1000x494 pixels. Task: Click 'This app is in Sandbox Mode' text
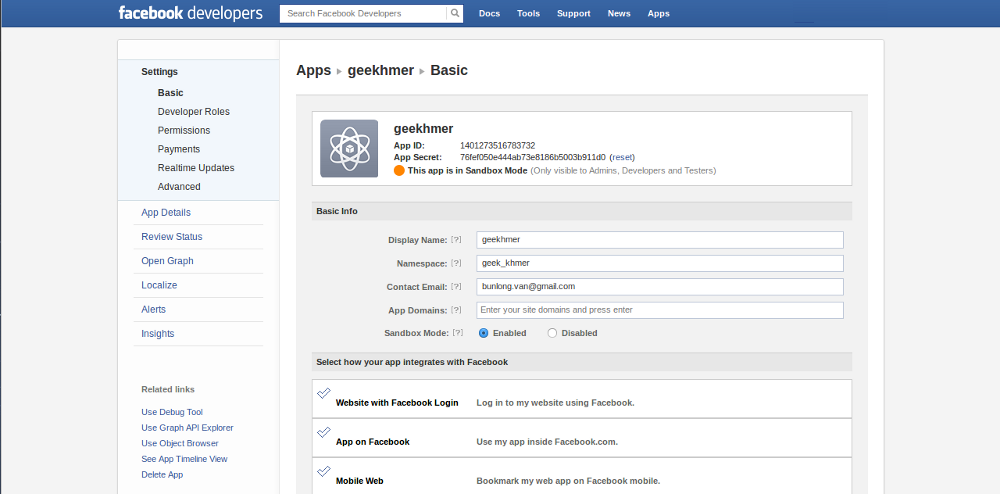(x=467, y=171)
